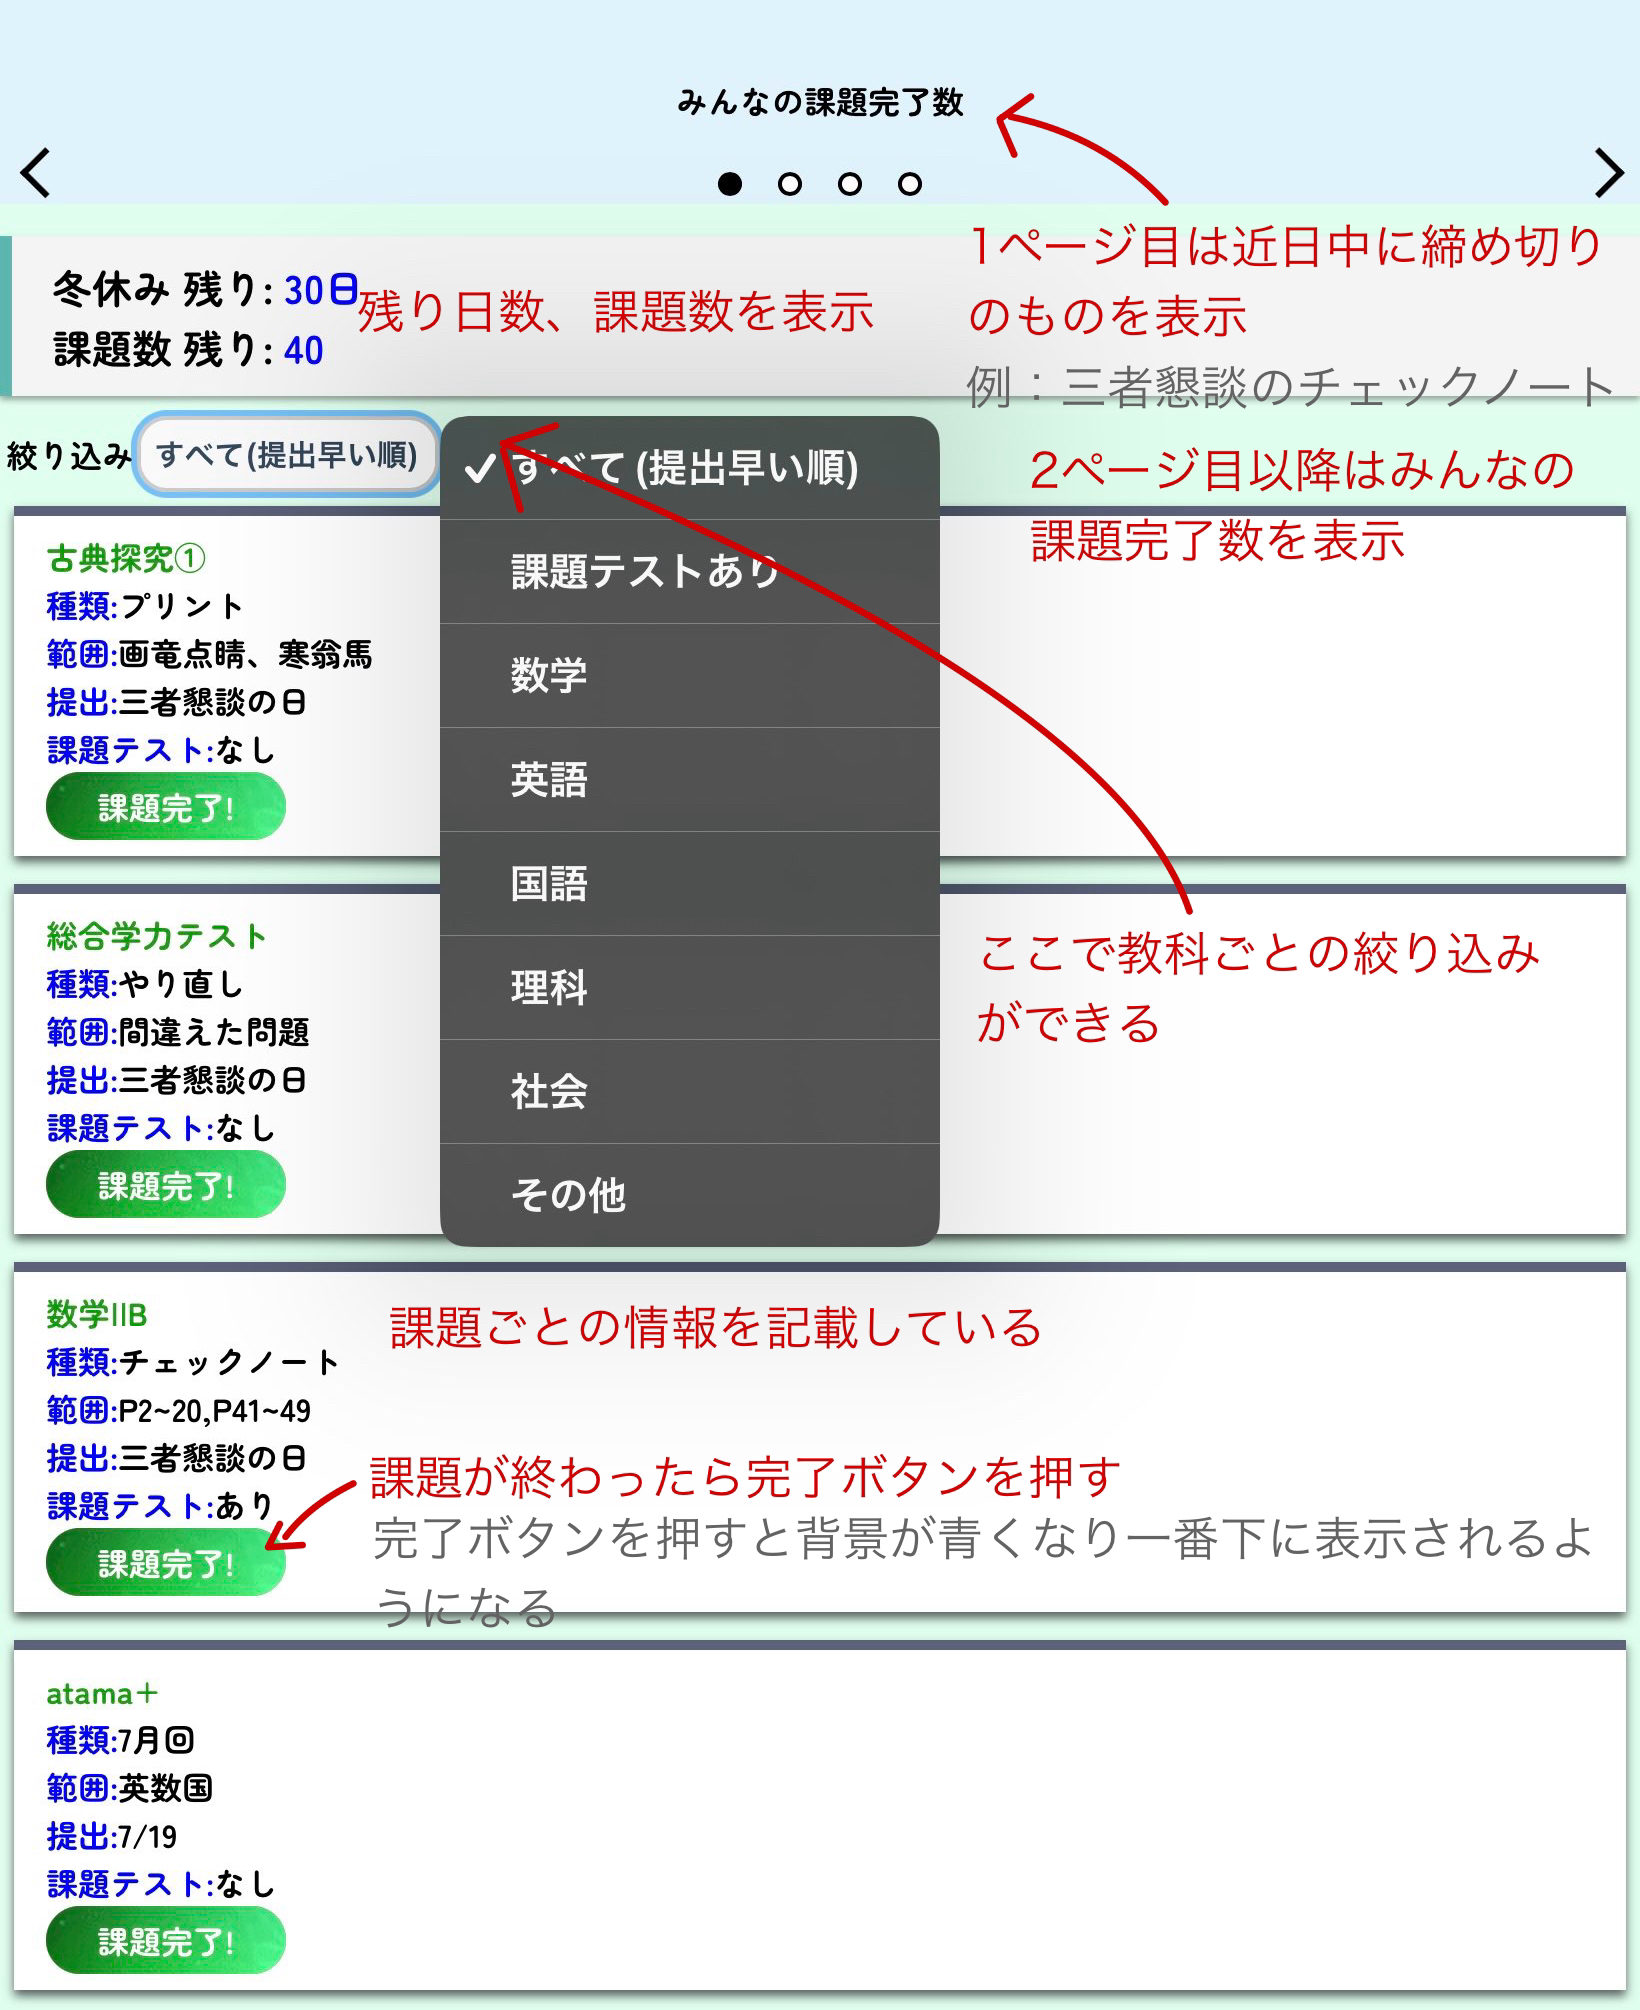Mark 古典探究① assignment as 課題完了
Viewport: 1640px width, 2010px height.
pyautogui.click(x=166, y=807)
